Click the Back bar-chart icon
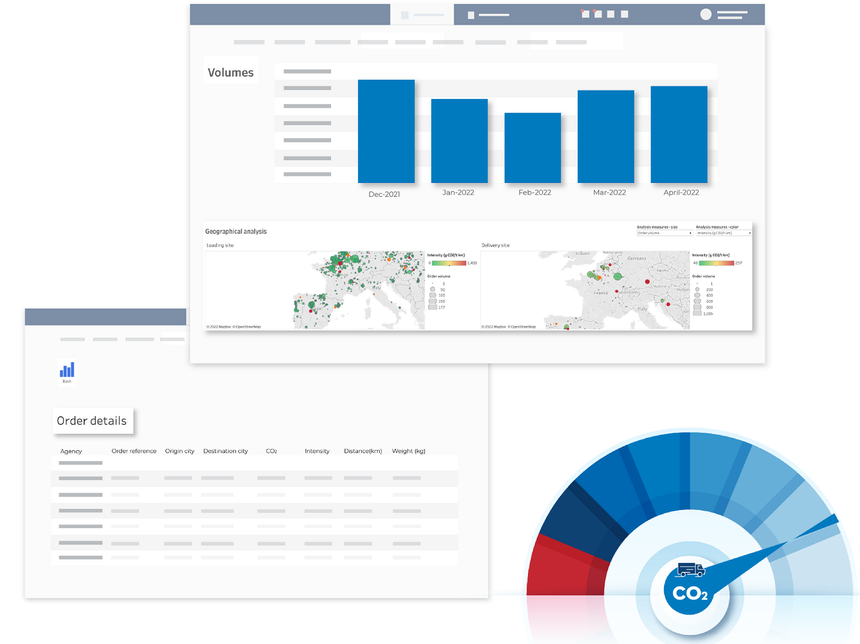860x644 pixels. click(67, 371)
